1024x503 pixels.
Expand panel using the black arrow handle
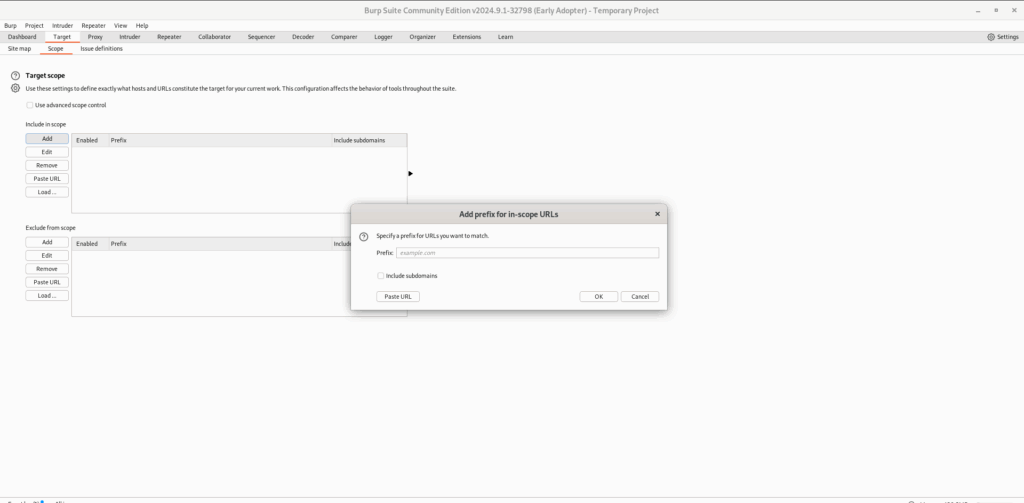[x=410, y=174]
